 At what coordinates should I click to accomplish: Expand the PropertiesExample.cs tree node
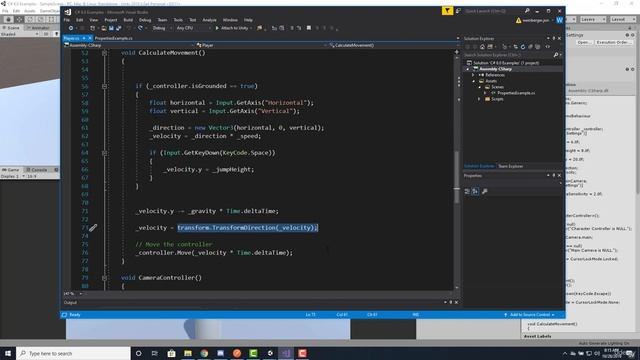[x=485, y=93]
